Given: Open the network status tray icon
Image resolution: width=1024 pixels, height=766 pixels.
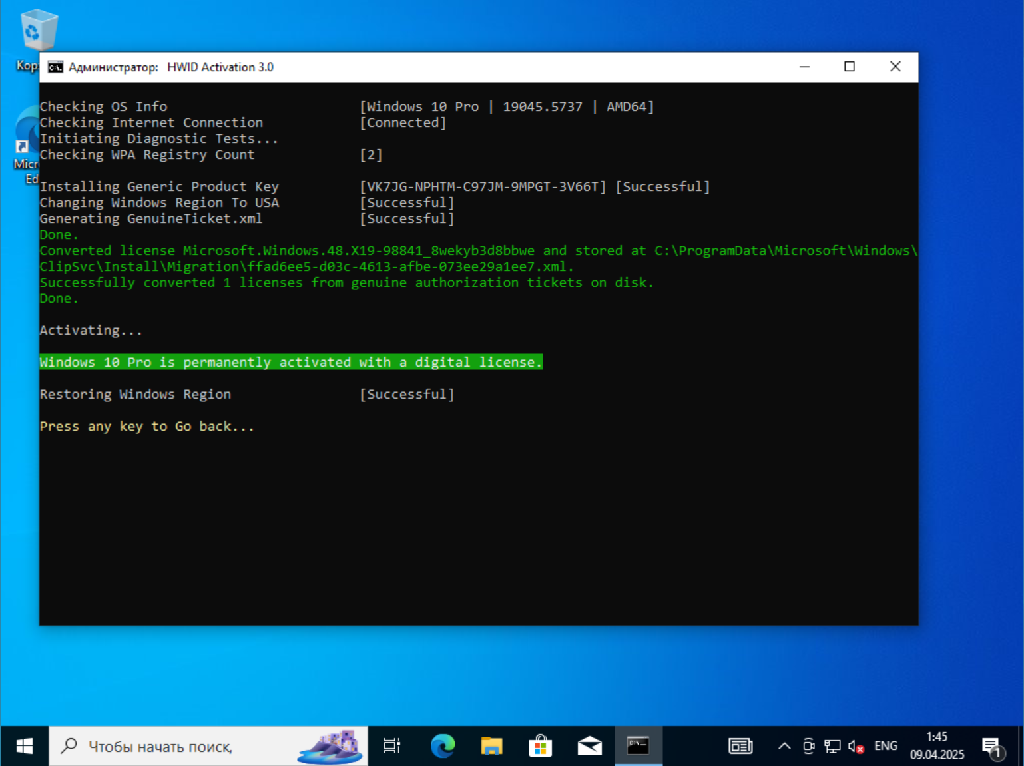Looking at the screenshot, I should [832, 746].
